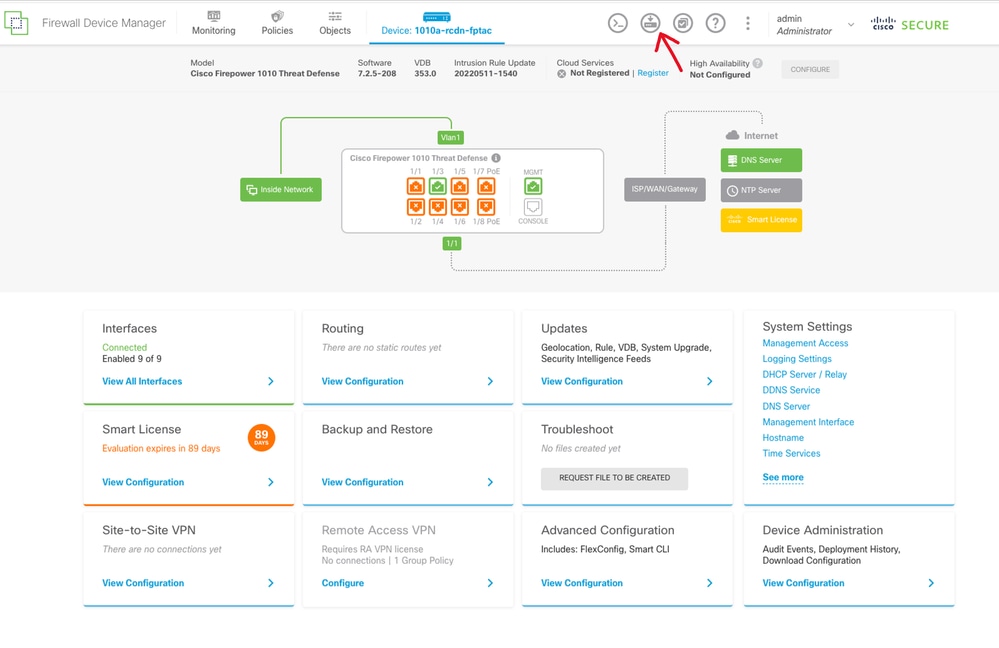The image size is (999, 648).
Task: Click Configure under Remote Access VPN
Action: click(x=343, y=583)
